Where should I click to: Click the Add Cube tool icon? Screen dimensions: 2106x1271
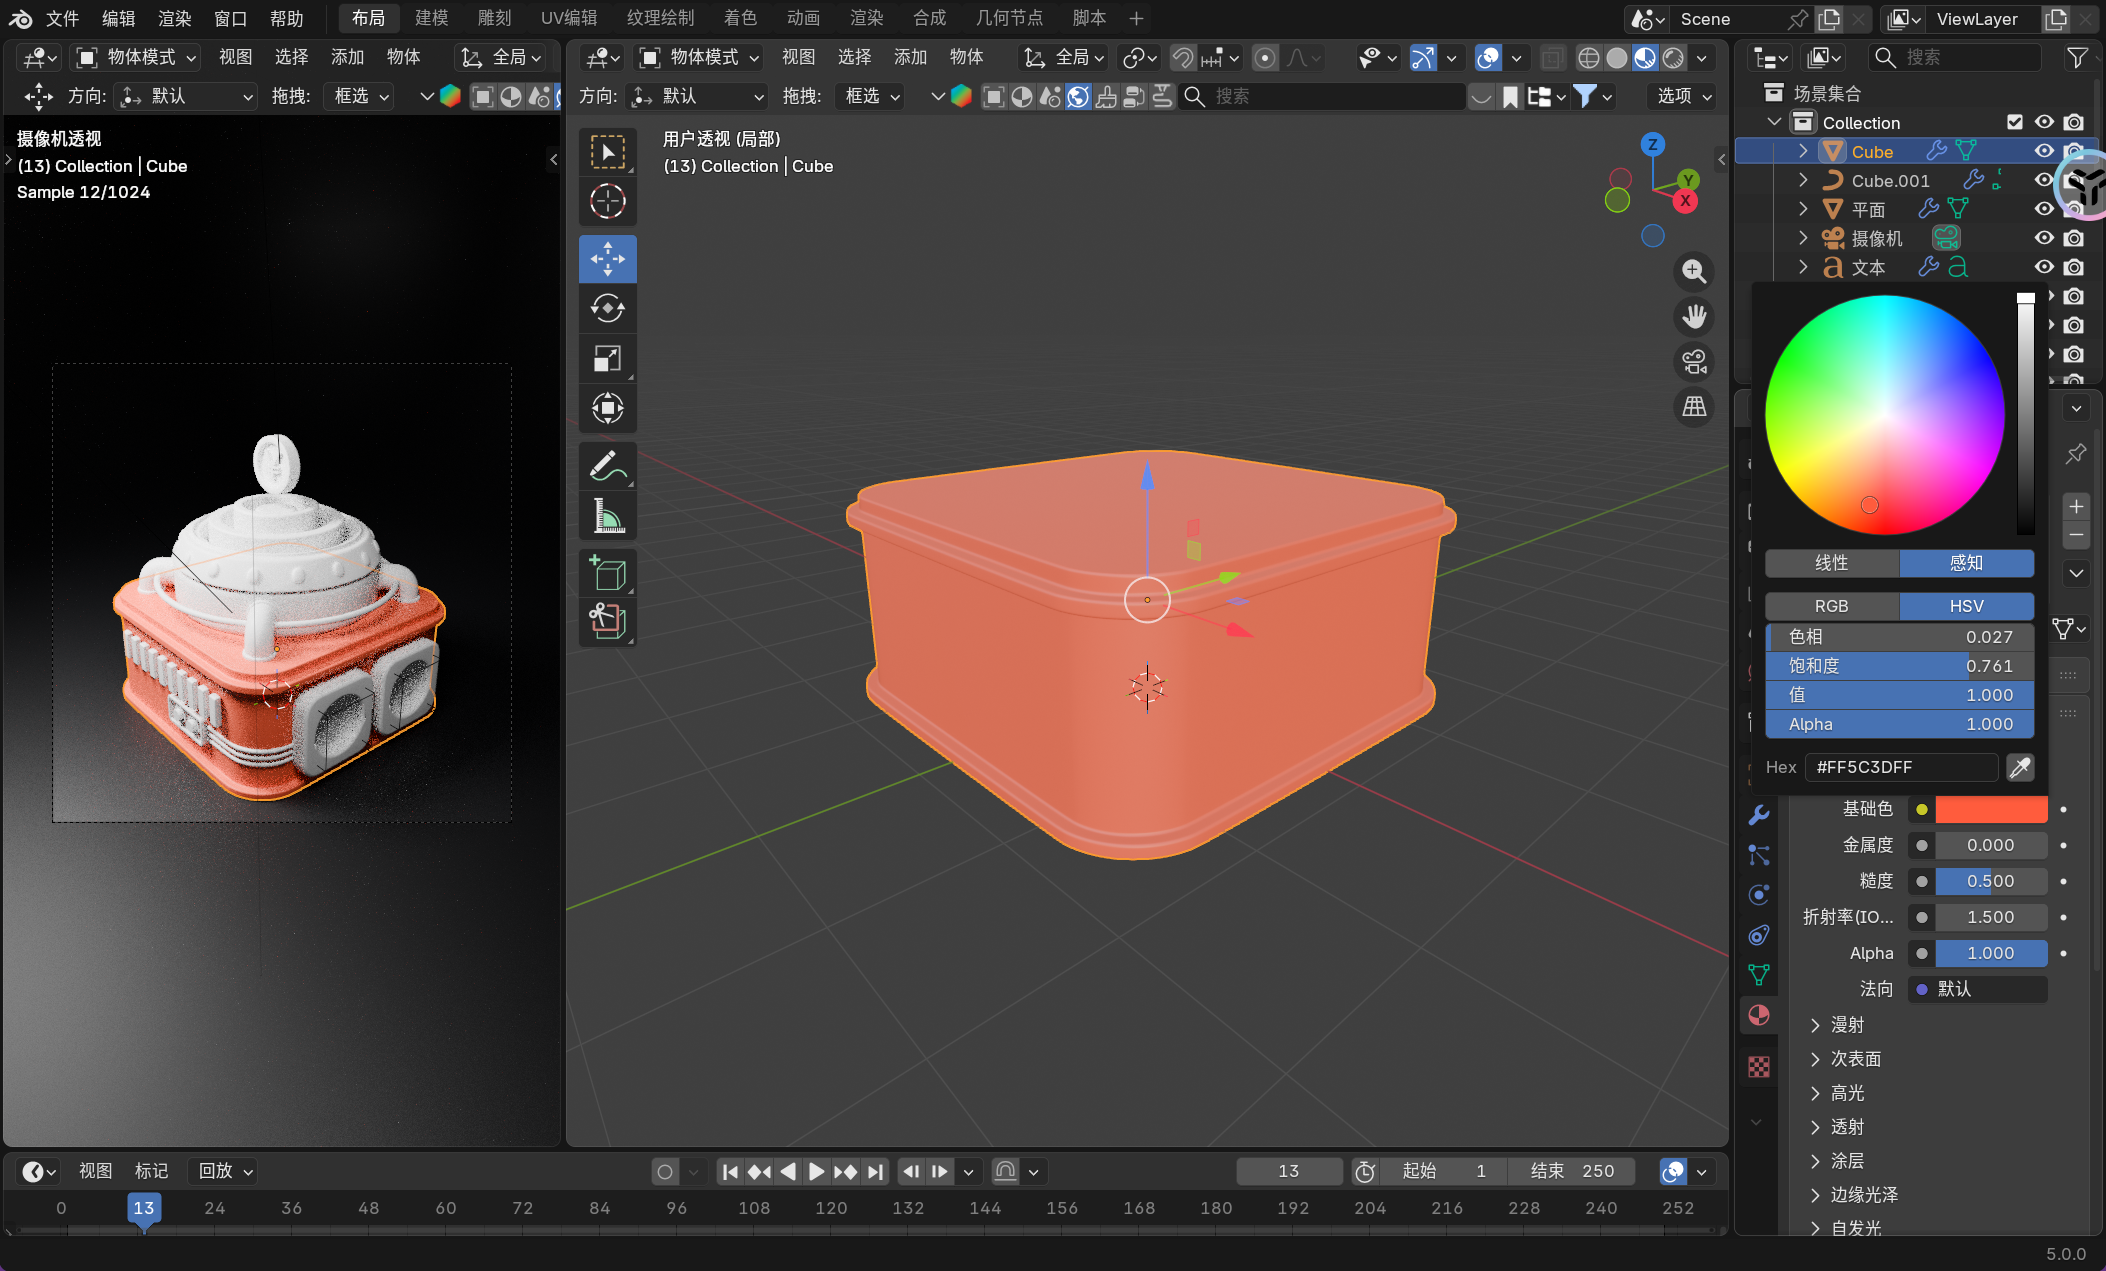point(607,574)
